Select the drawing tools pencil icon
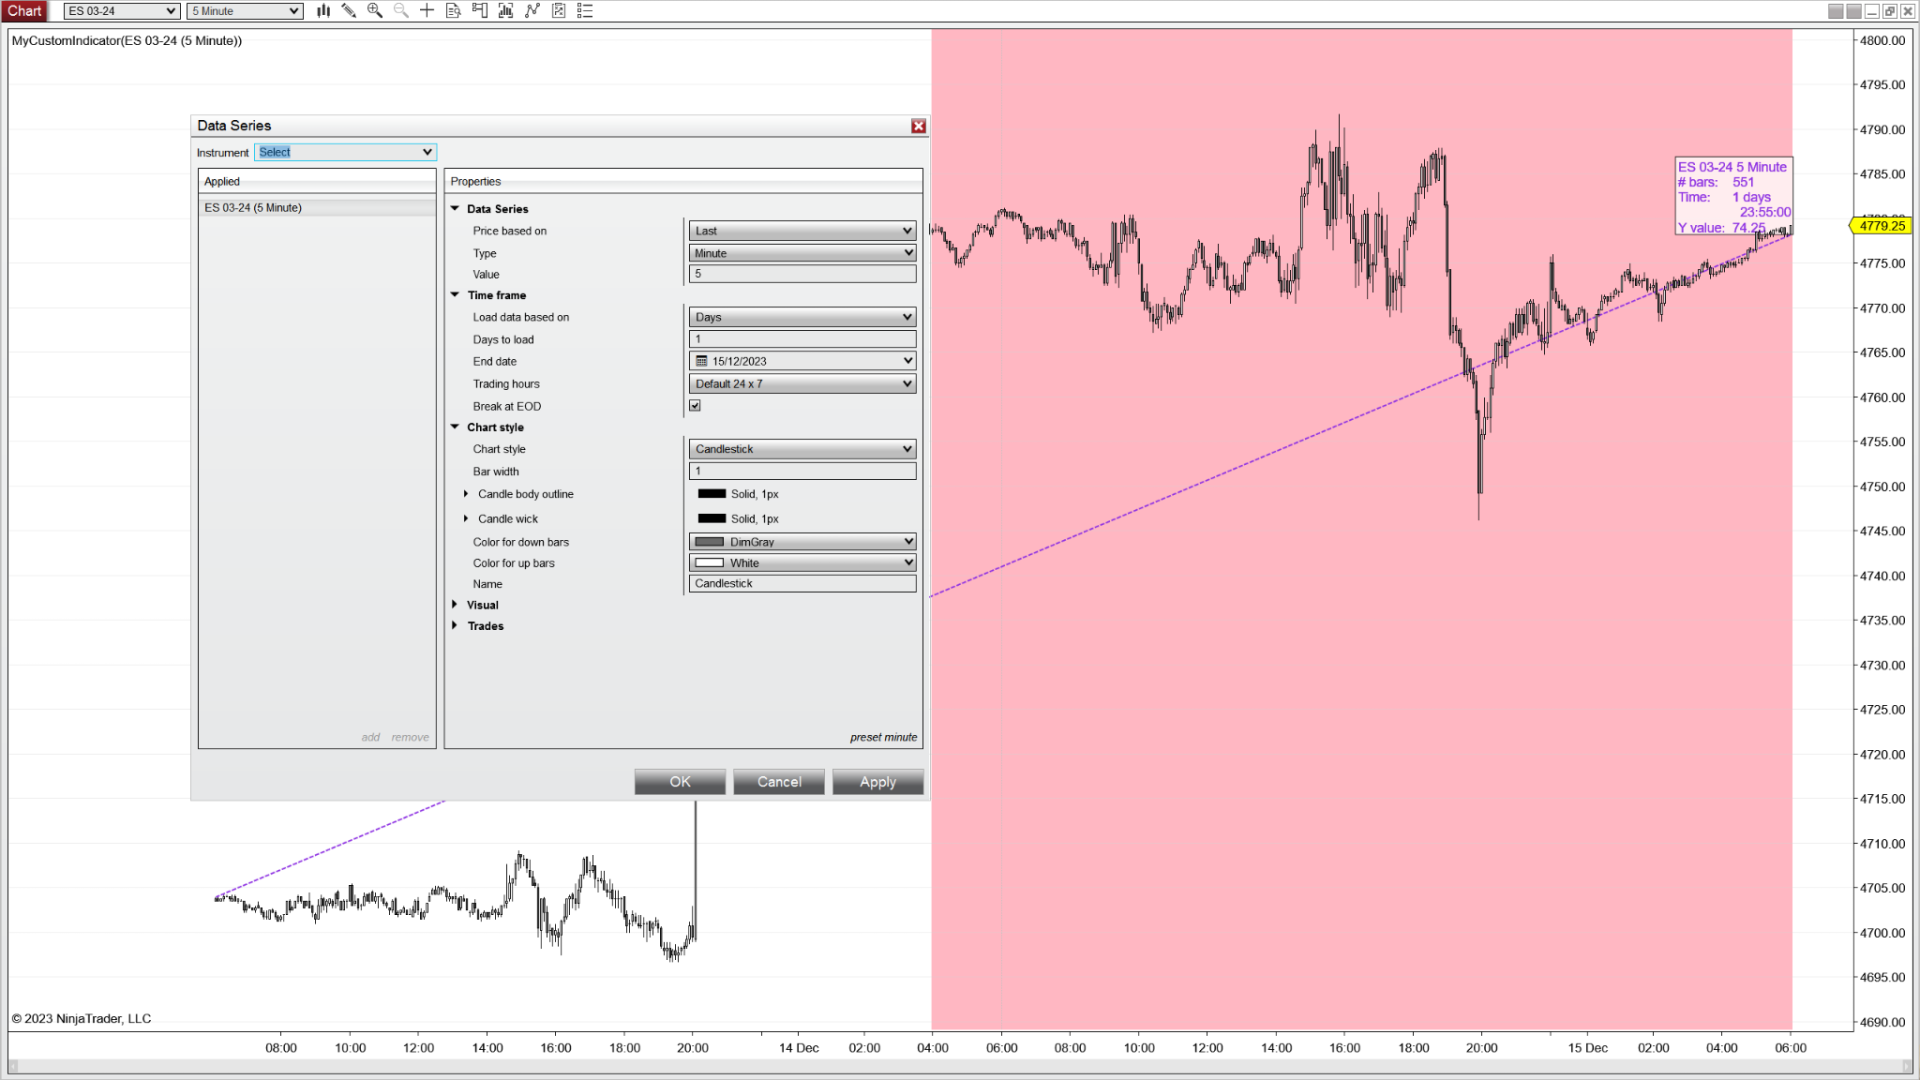The image size is (1920, 1080). [x=348, y=11]
